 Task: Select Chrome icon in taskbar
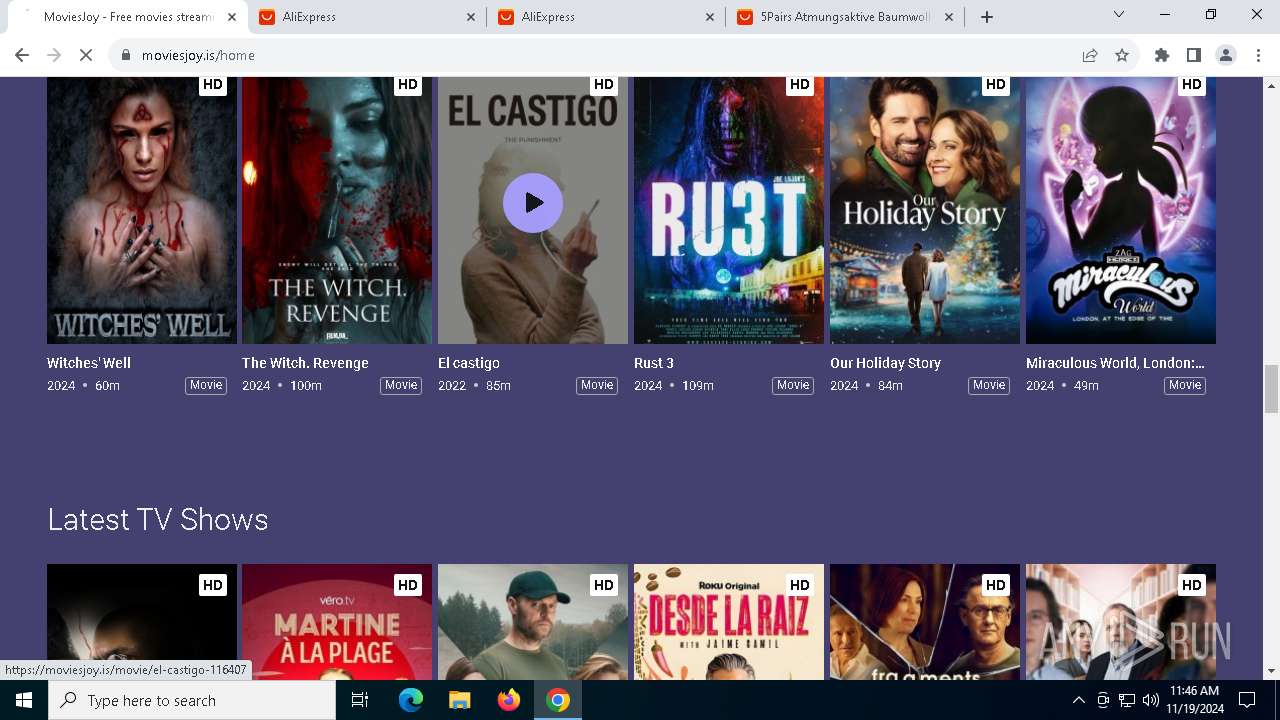point(558,700)
